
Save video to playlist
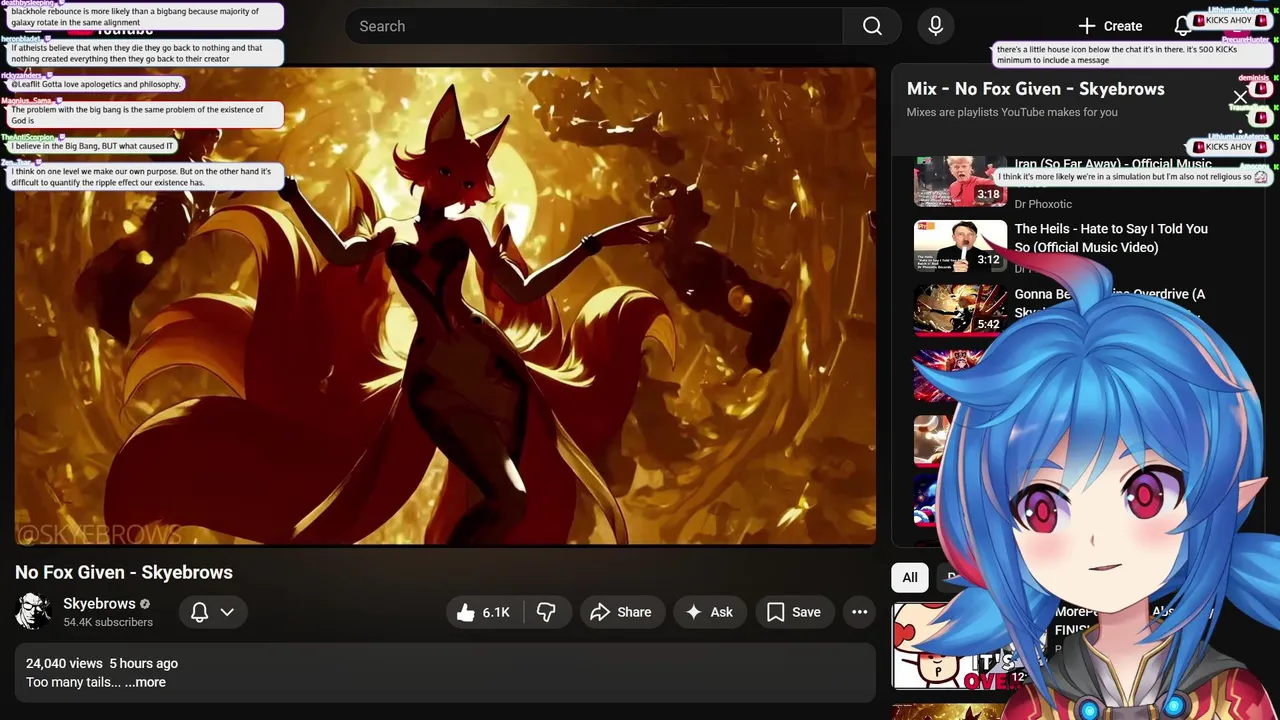(x=794, y=612)
